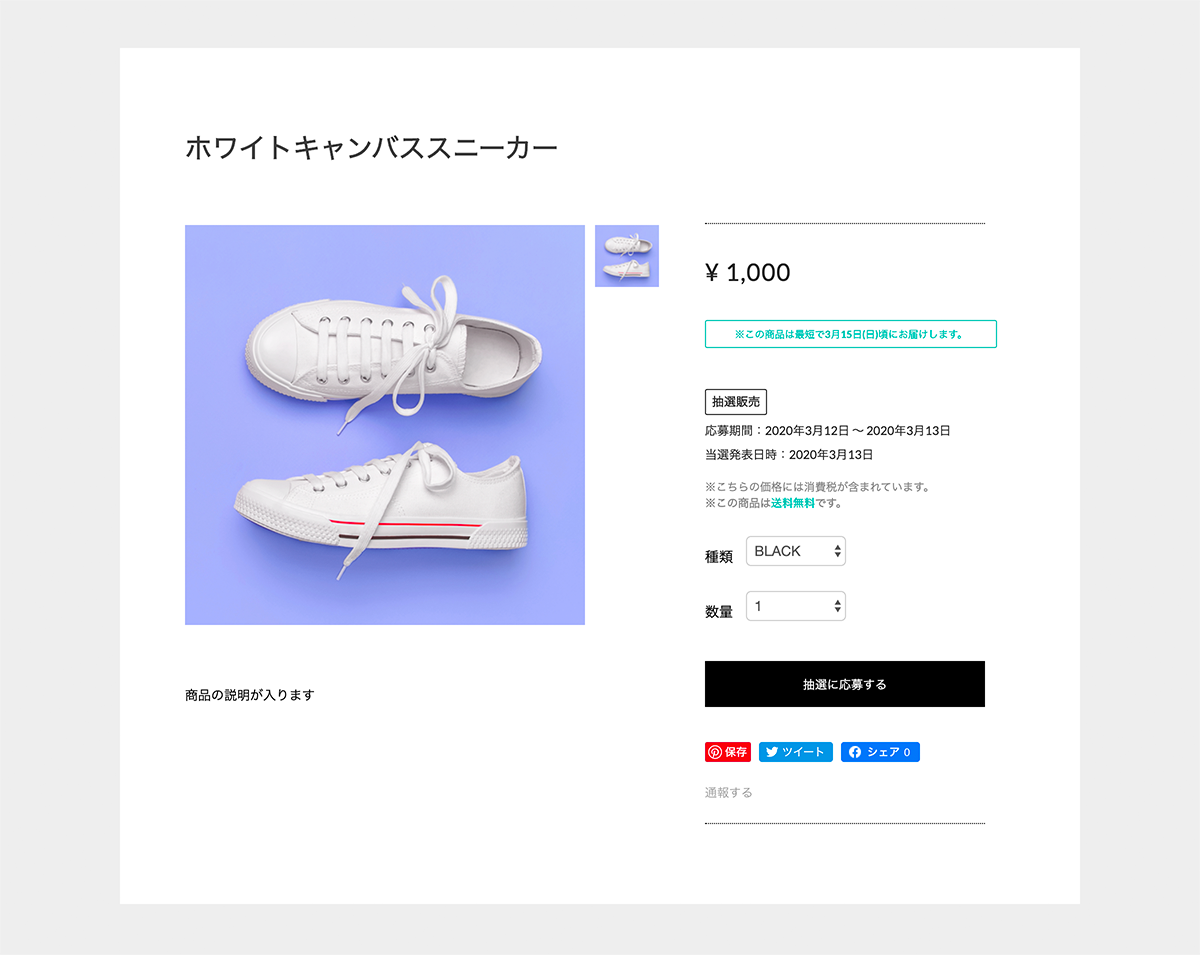
Task: Save to Pinterest with 保存 button
Action: coord(728,752)
